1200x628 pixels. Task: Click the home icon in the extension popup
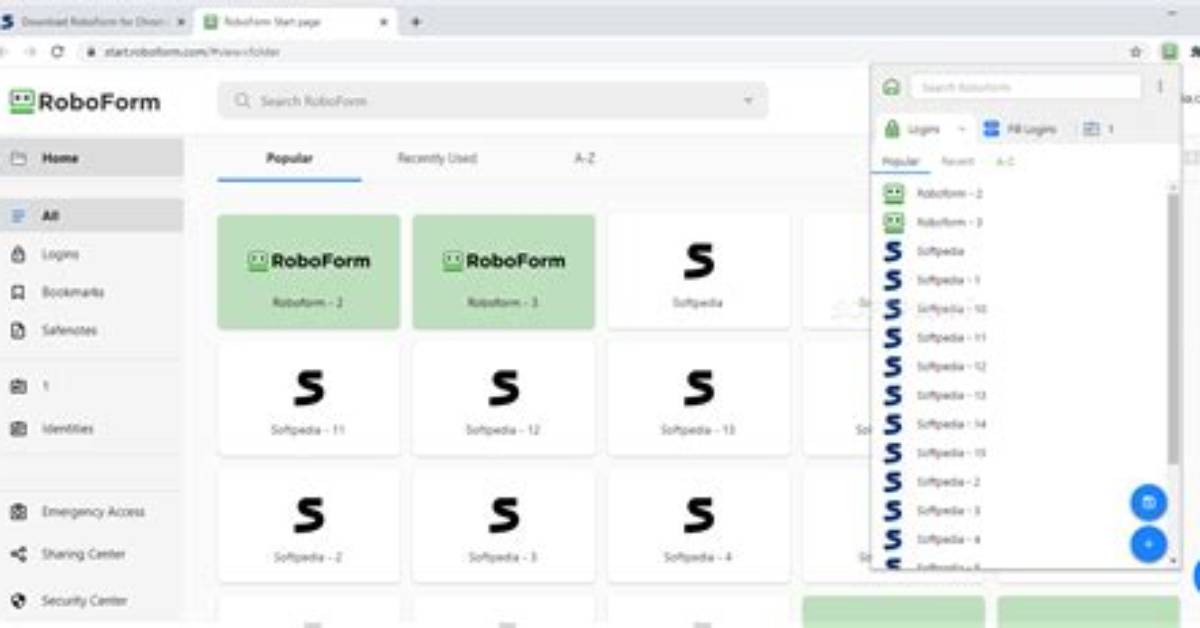pyautogui.click(x=891, y=87)
